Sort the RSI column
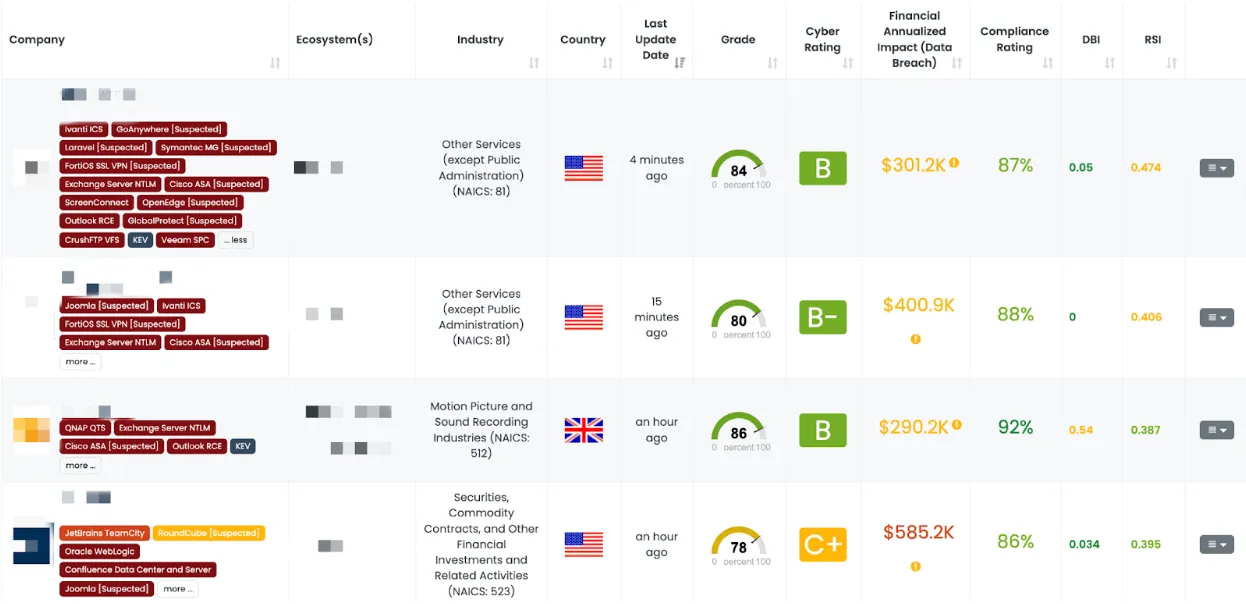 pyautogui.click(x=1171, y=62)
